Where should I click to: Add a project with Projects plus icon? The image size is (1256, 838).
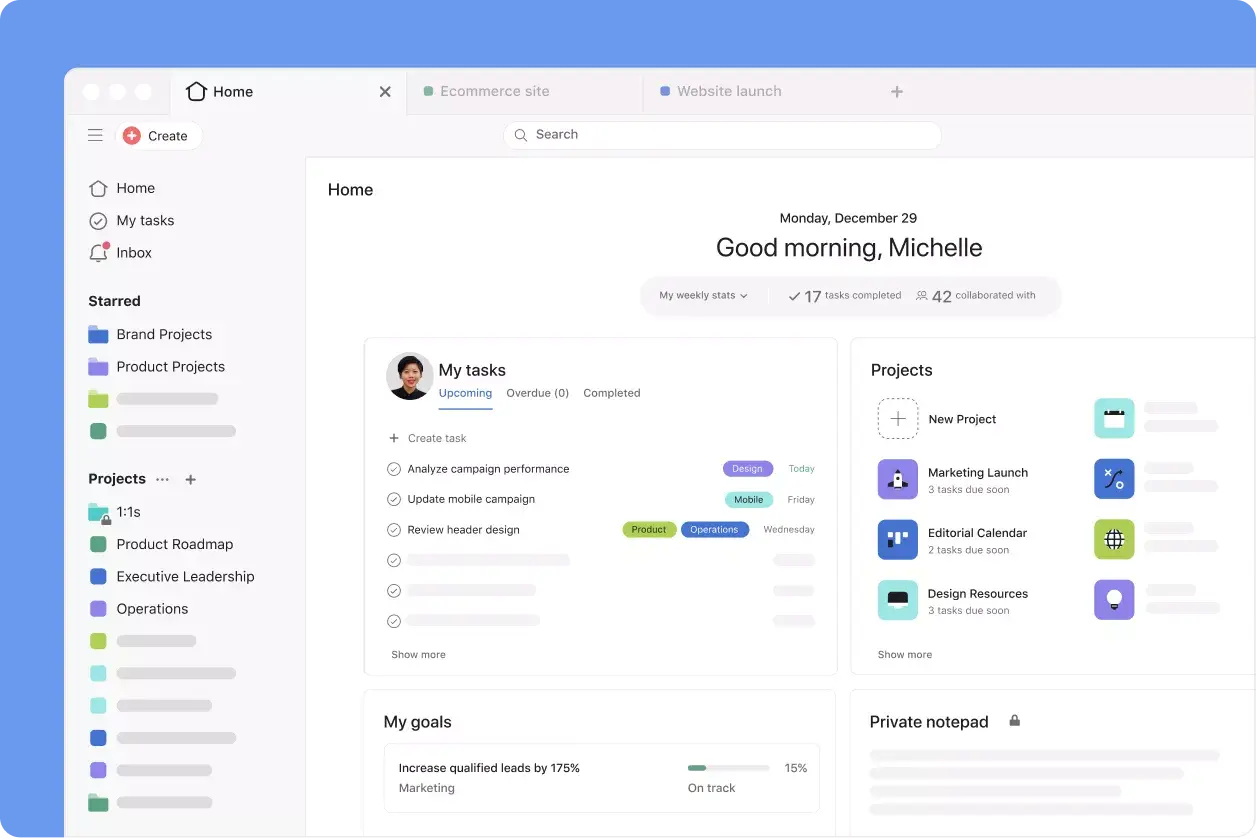pos(191,480)
